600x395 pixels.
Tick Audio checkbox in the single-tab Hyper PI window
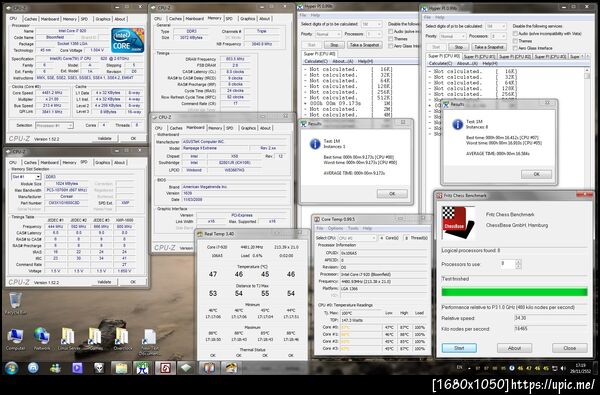tap(391, 31)
